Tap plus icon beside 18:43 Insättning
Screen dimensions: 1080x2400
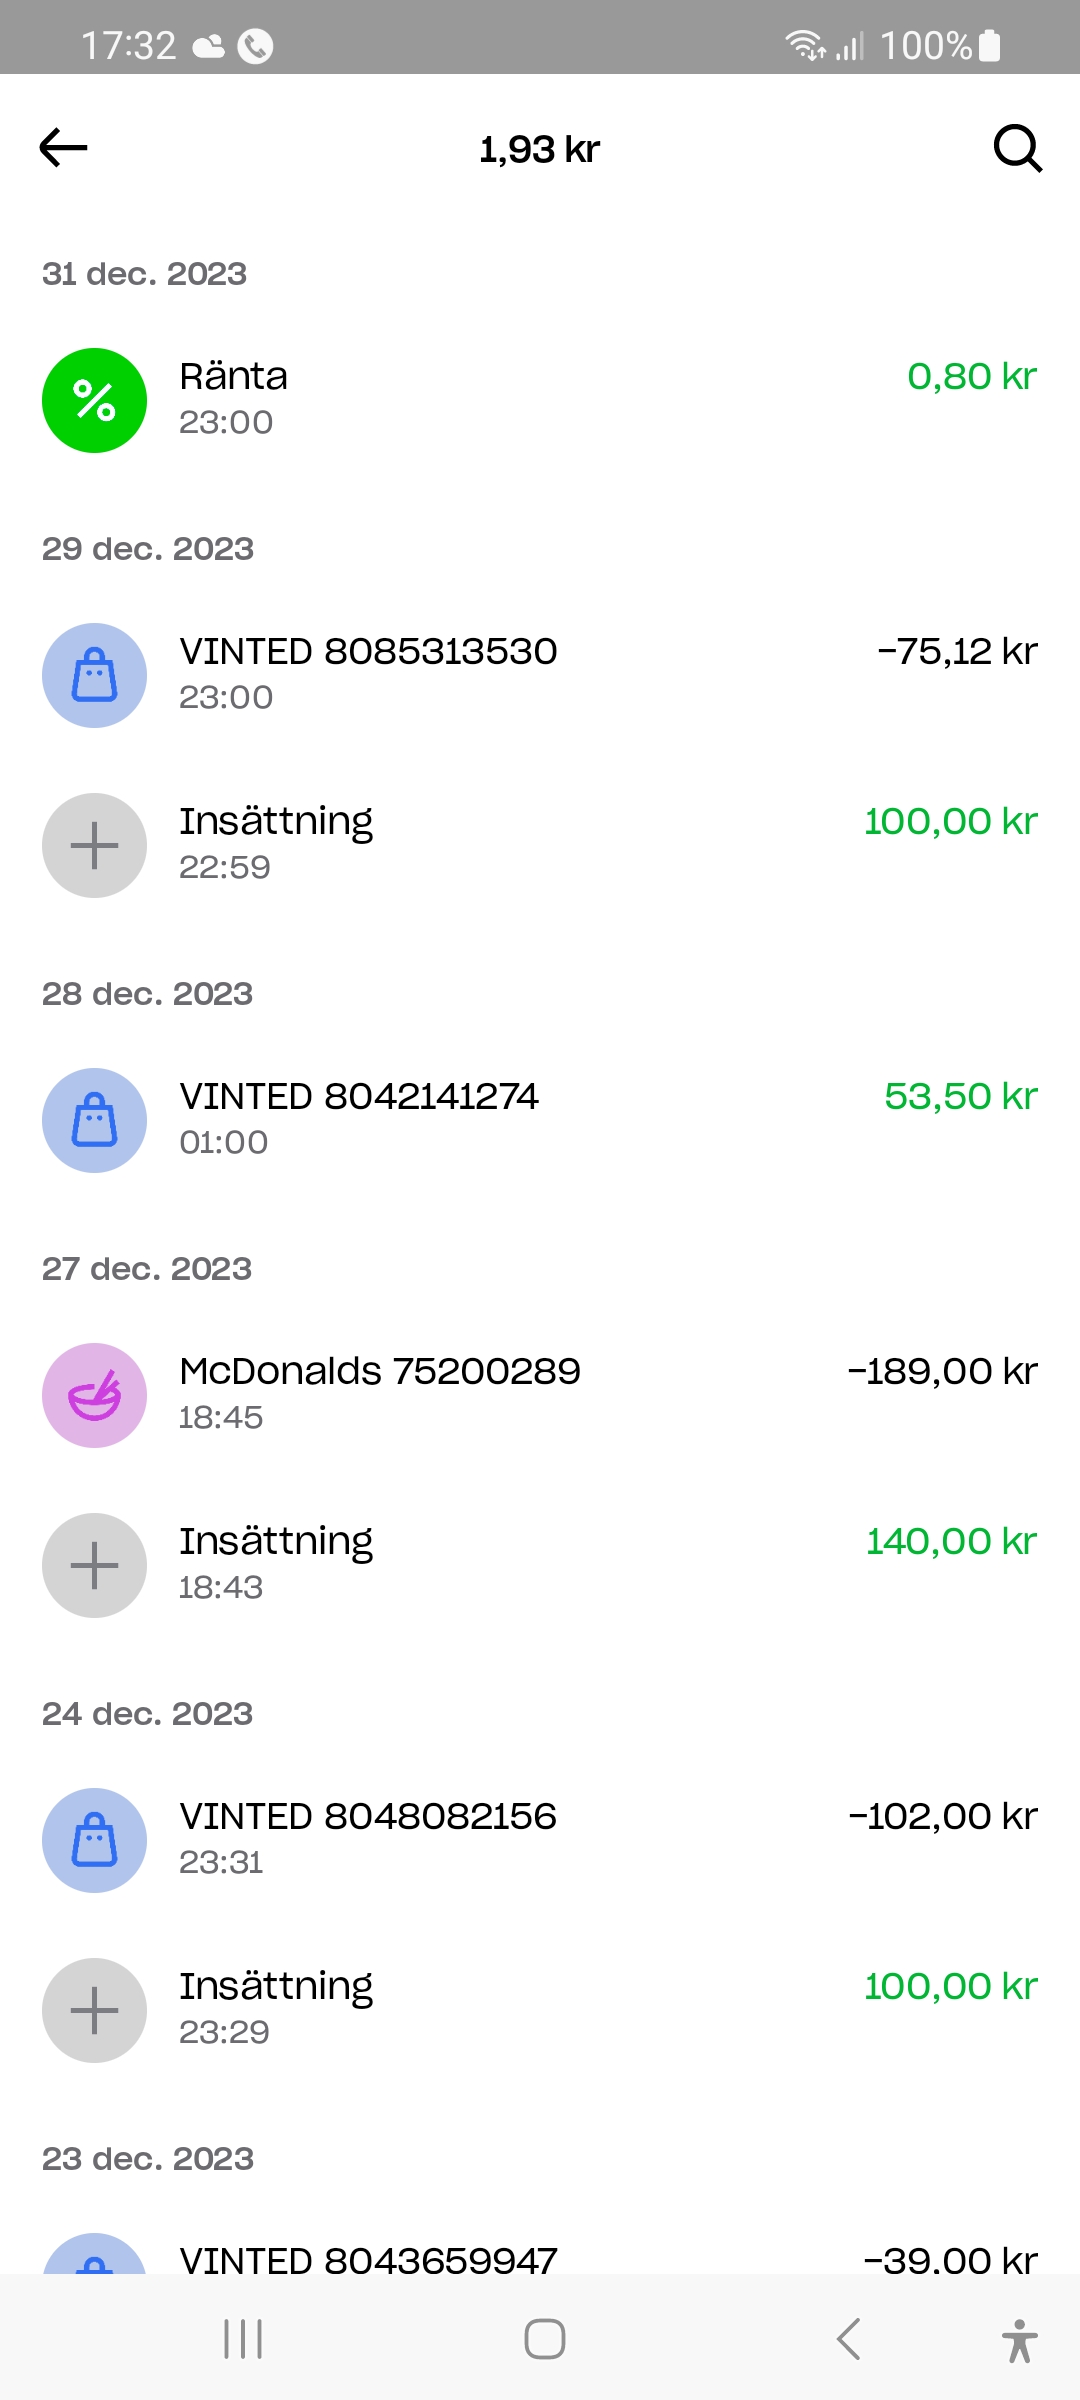95,1566
